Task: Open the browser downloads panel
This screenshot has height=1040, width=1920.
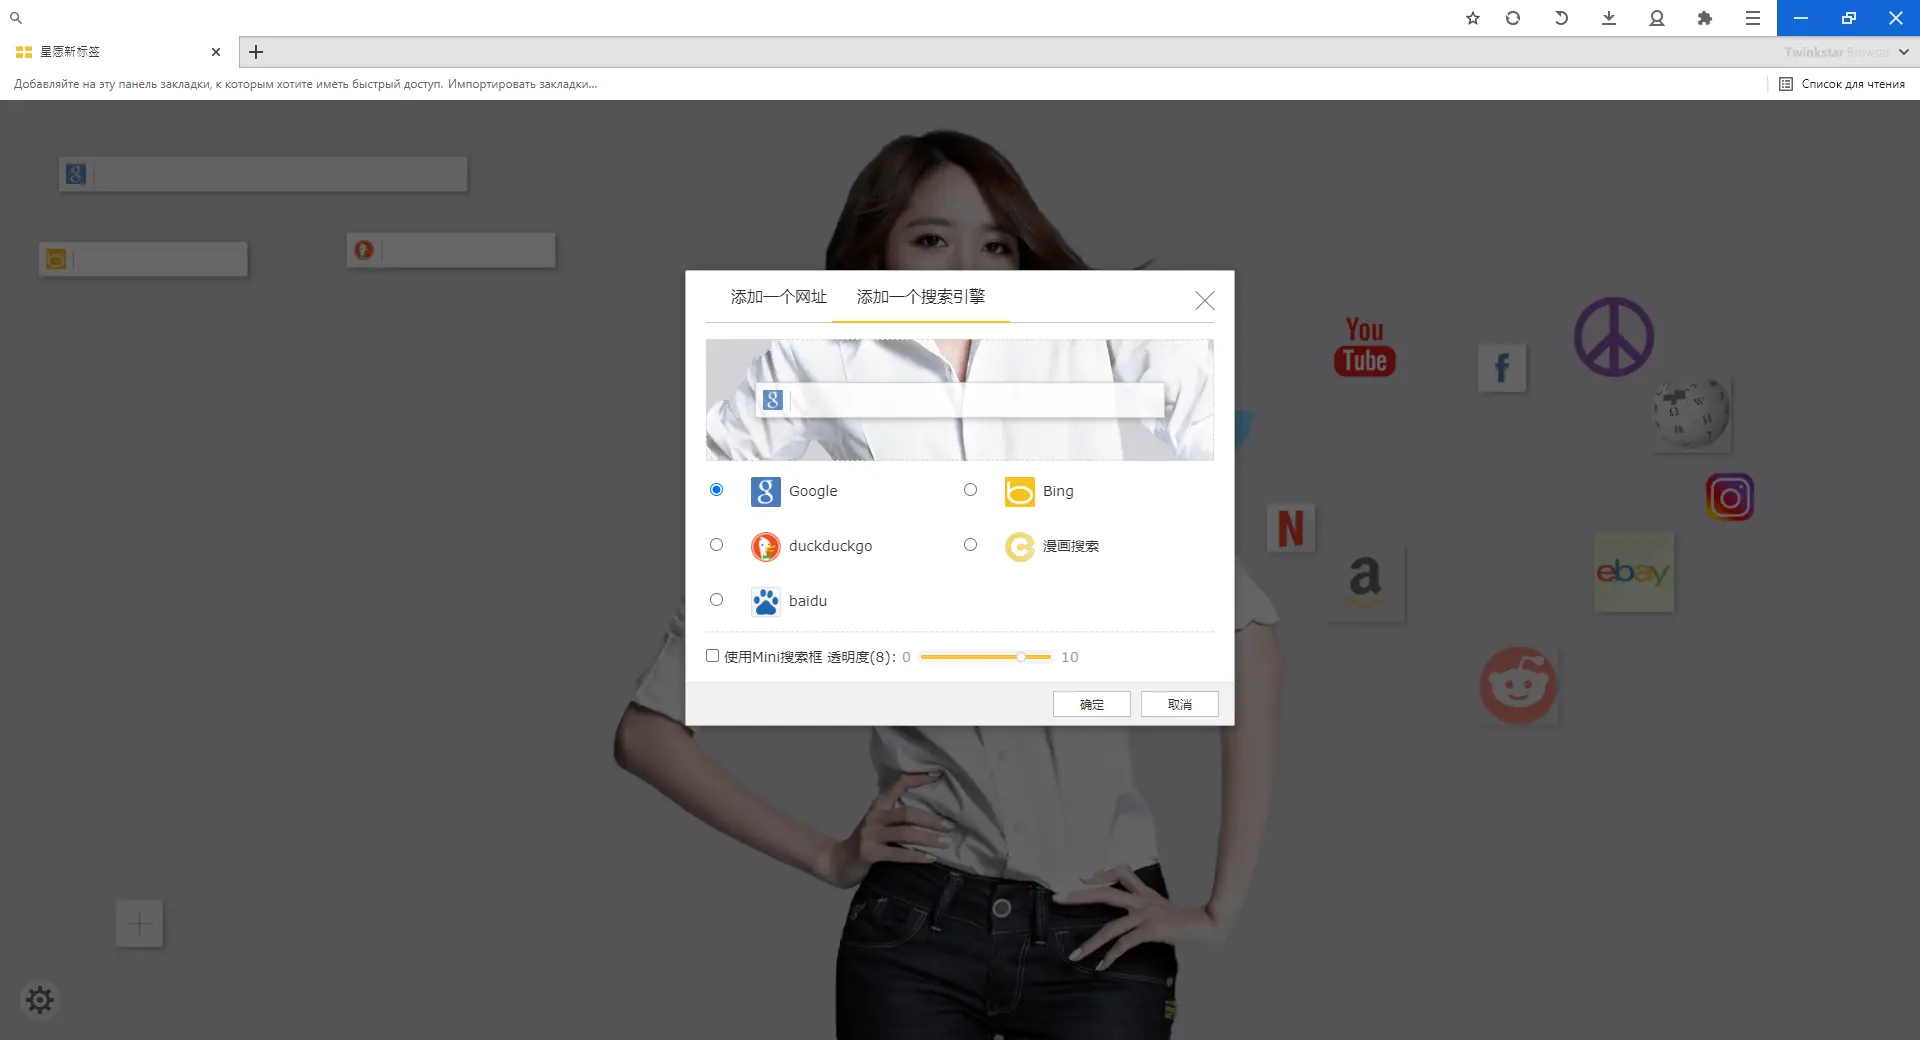Action: [x=1608, y=18]
